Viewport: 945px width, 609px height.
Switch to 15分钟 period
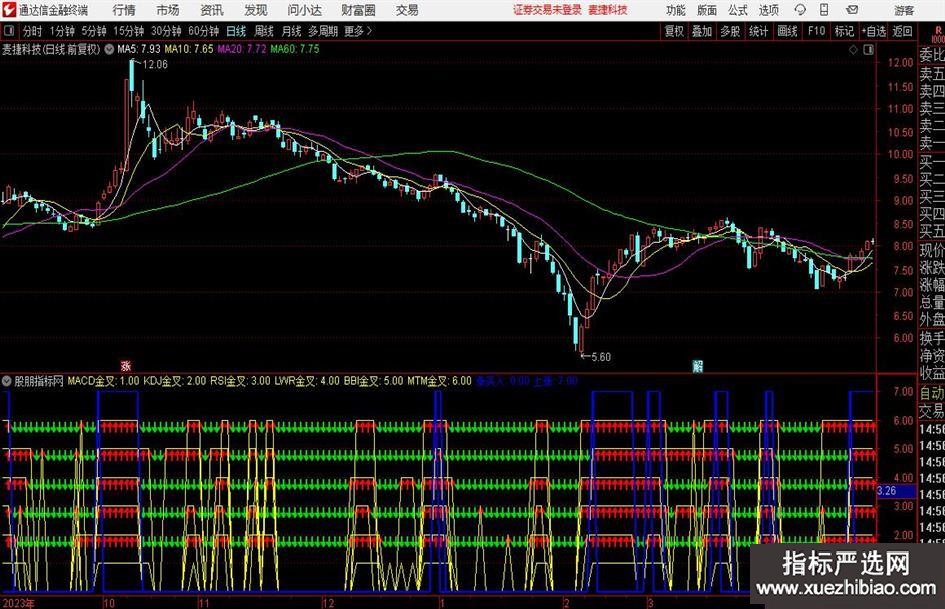[x=129, y=31]
